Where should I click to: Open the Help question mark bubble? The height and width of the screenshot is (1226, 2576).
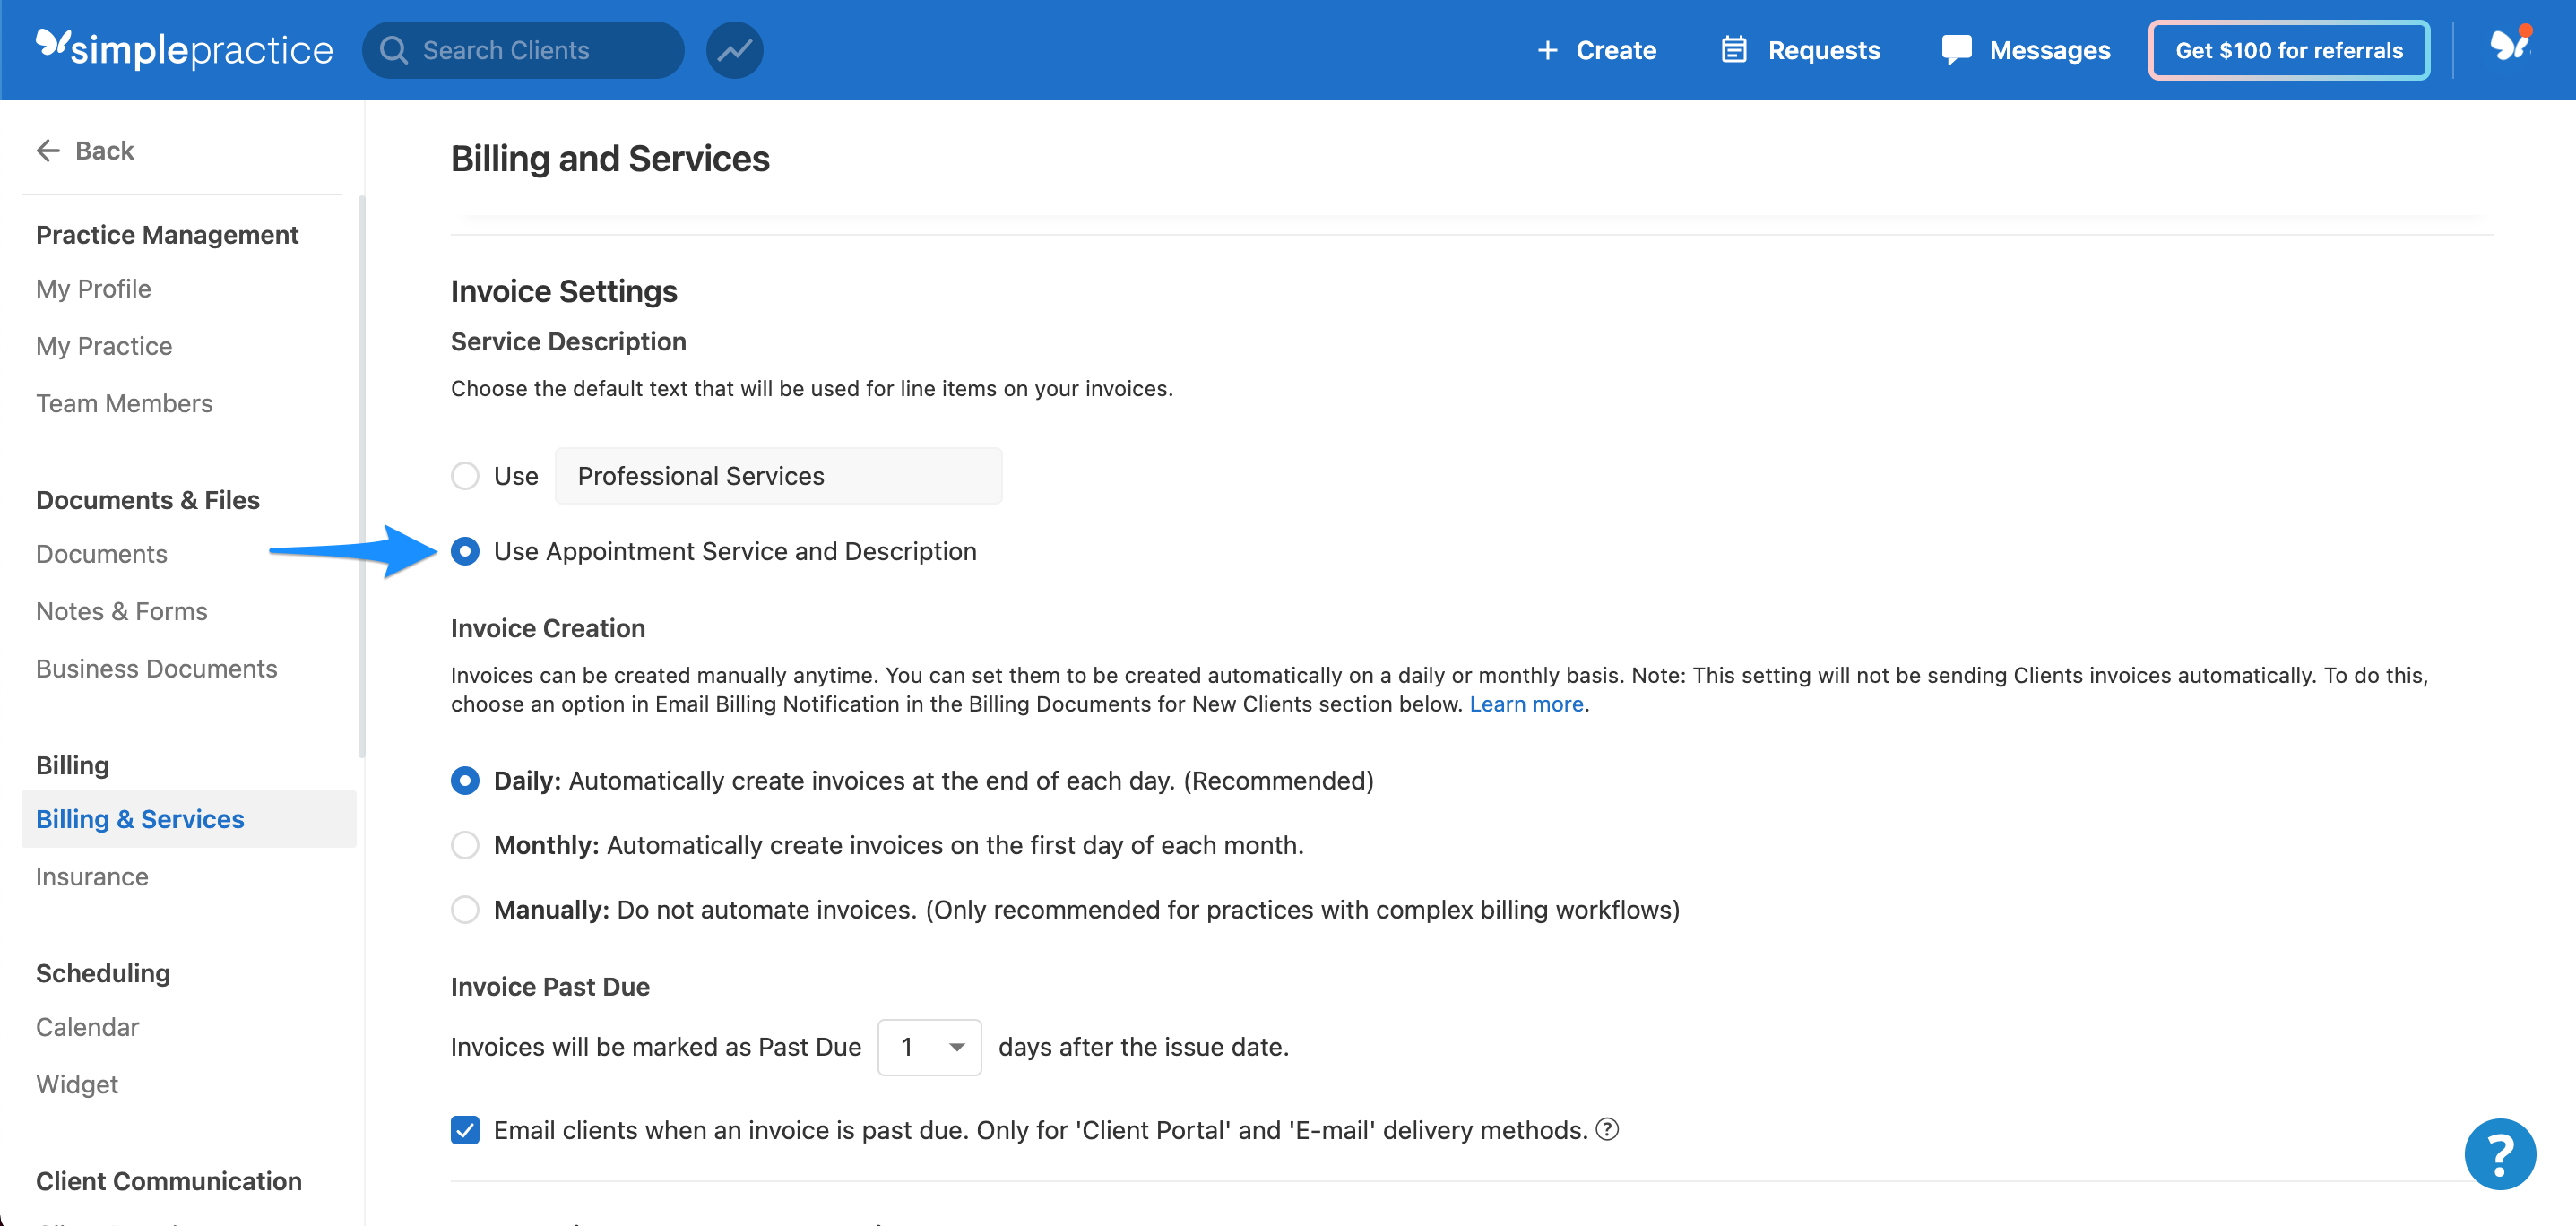coord(2500,1154)
